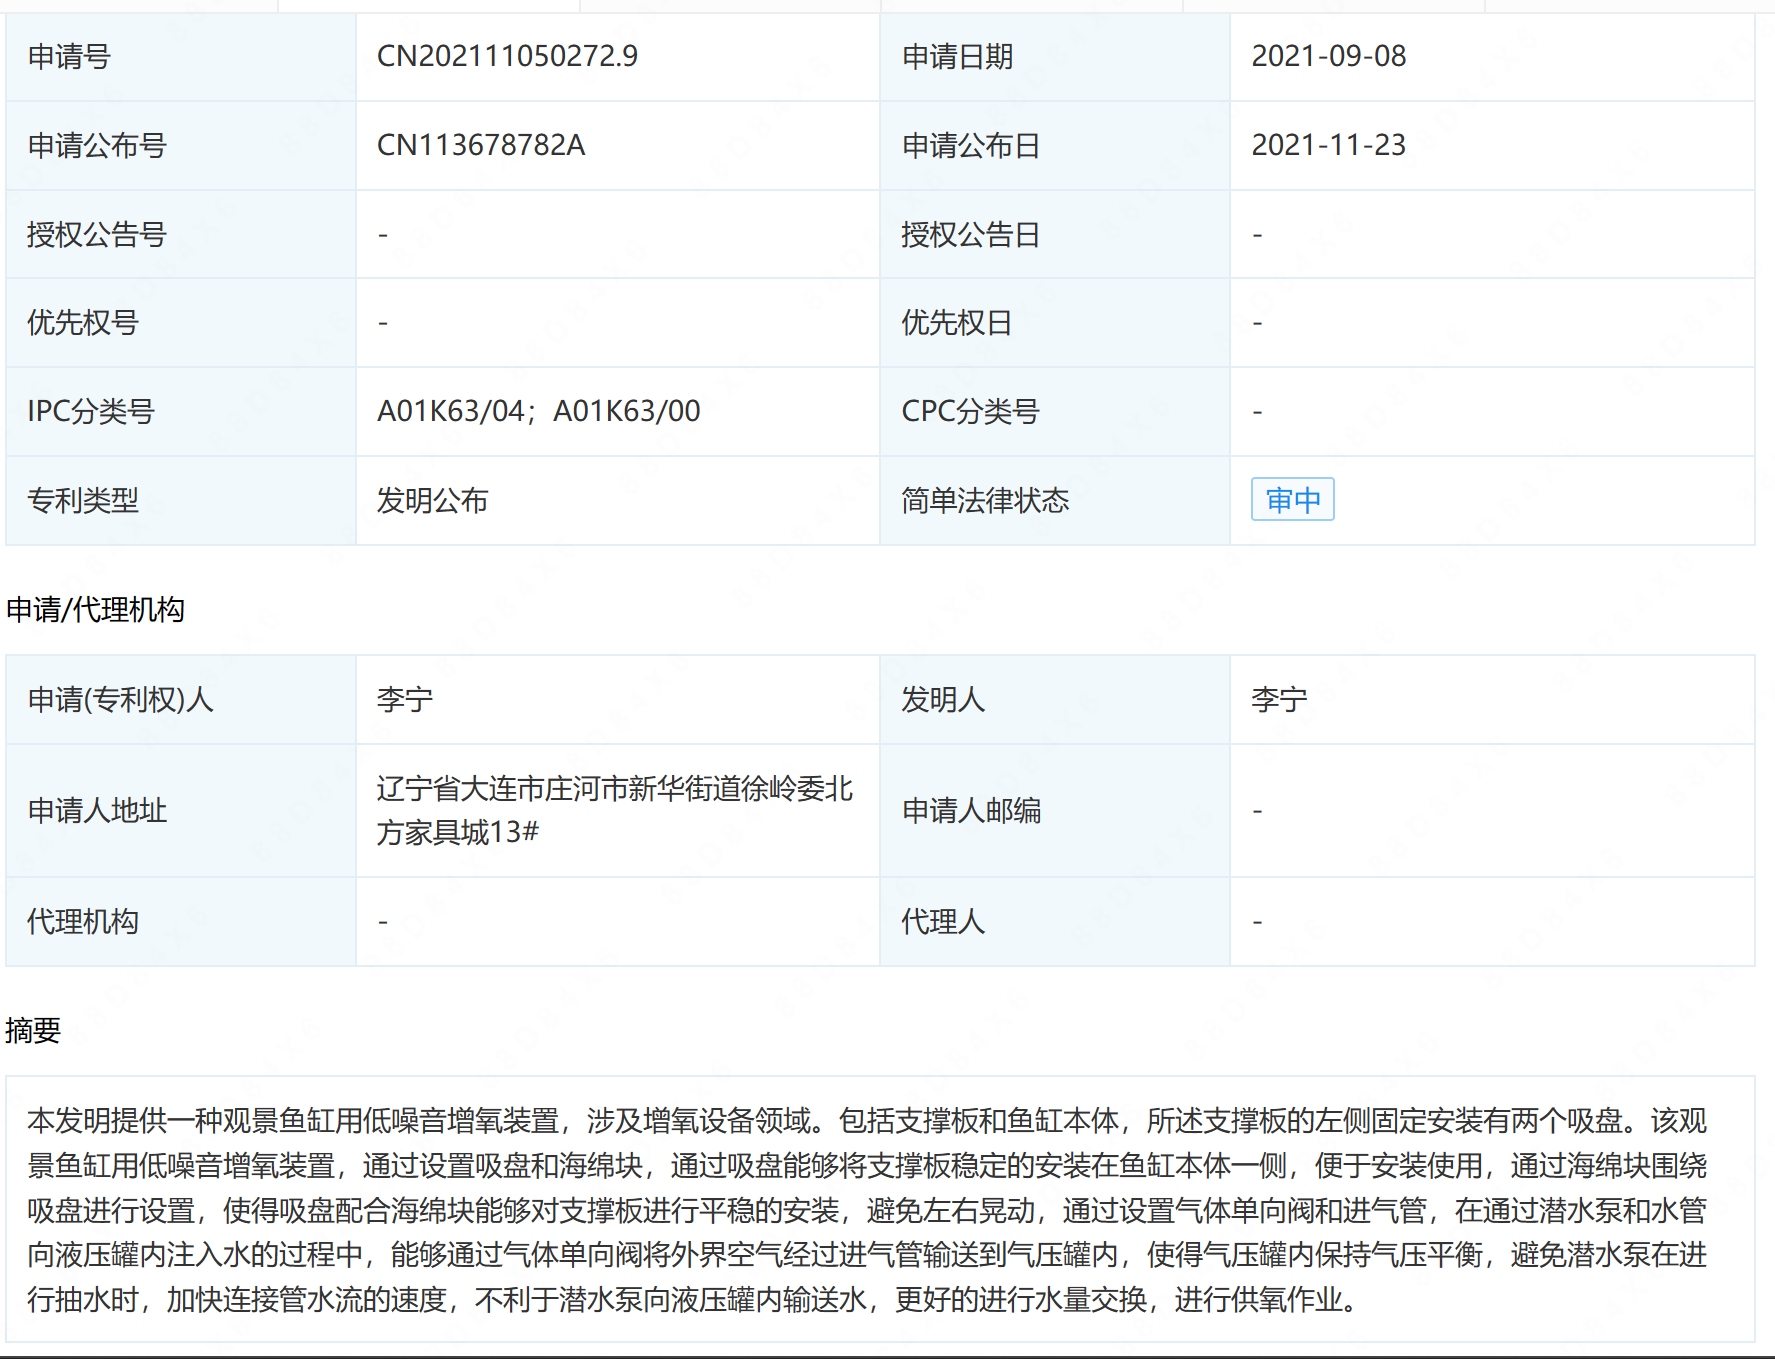1775x1359 pixels.
Task: Click the 申请公布号 label cell
Action: [181, 146]
